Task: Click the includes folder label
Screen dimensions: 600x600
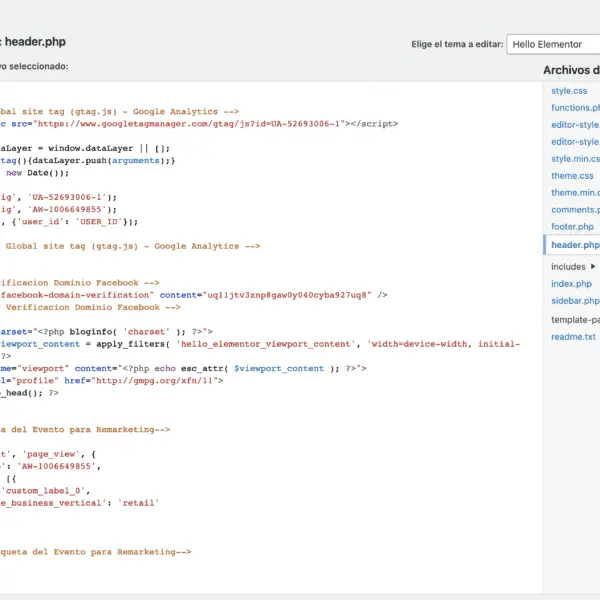Action: click(568, 267)
